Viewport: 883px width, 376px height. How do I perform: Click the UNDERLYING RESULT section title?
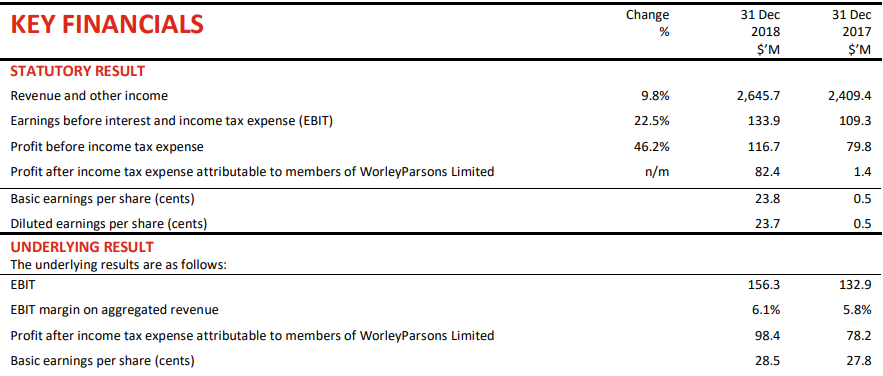coord(82,247)
